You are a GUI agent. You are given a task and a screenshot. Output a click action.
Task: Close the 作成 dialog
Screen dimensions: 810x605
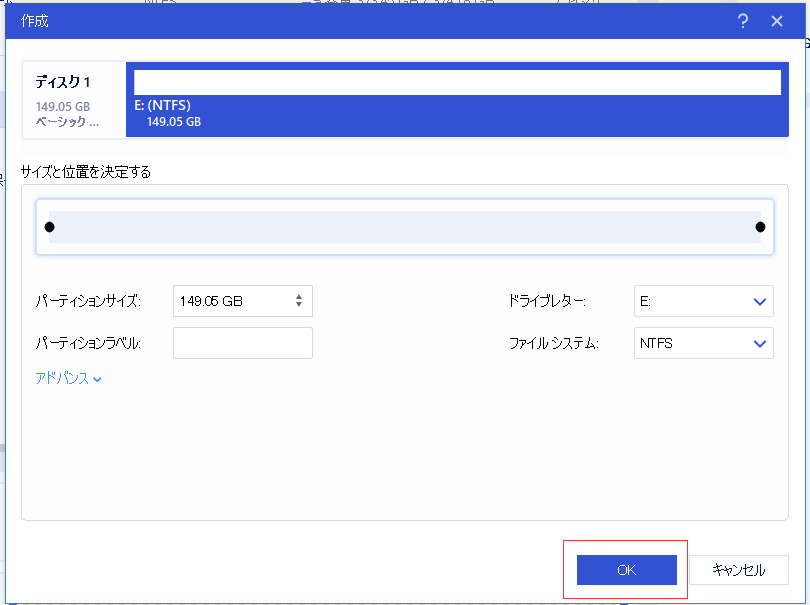(777, 20)
